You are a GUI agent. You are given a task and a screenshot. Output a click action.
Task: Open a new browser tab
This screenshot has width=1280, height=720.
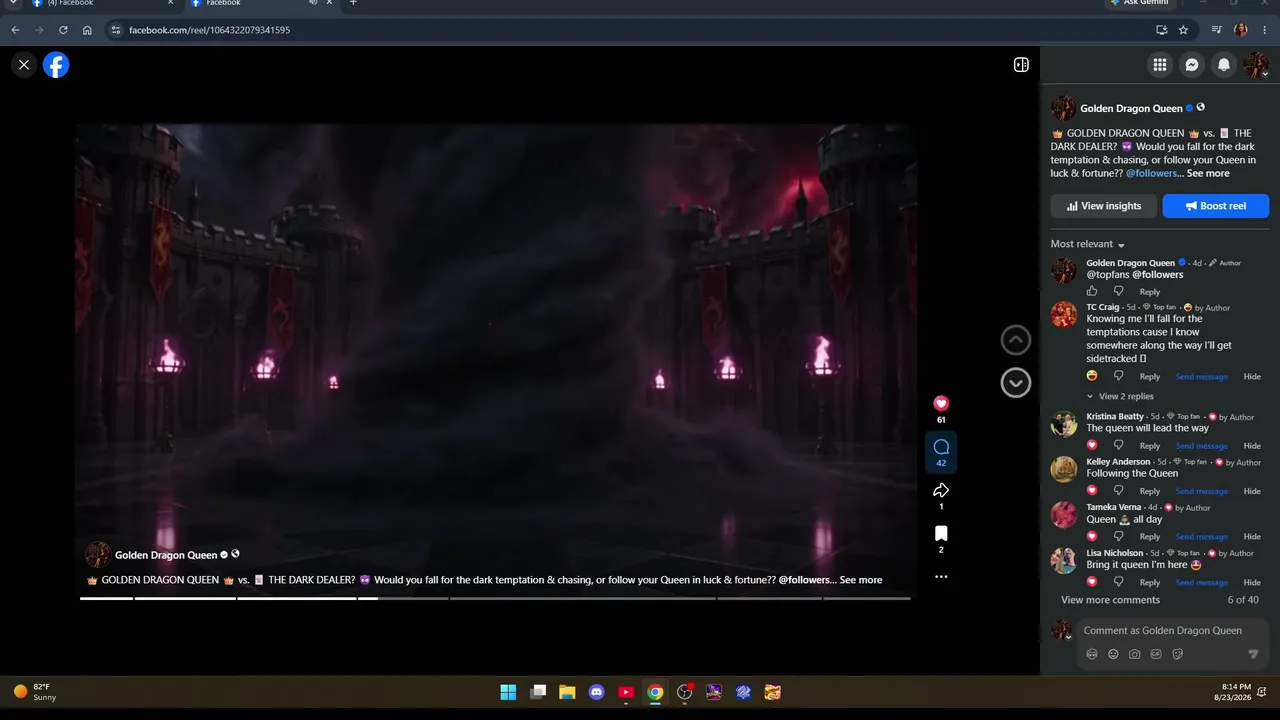tap(353, 3)
